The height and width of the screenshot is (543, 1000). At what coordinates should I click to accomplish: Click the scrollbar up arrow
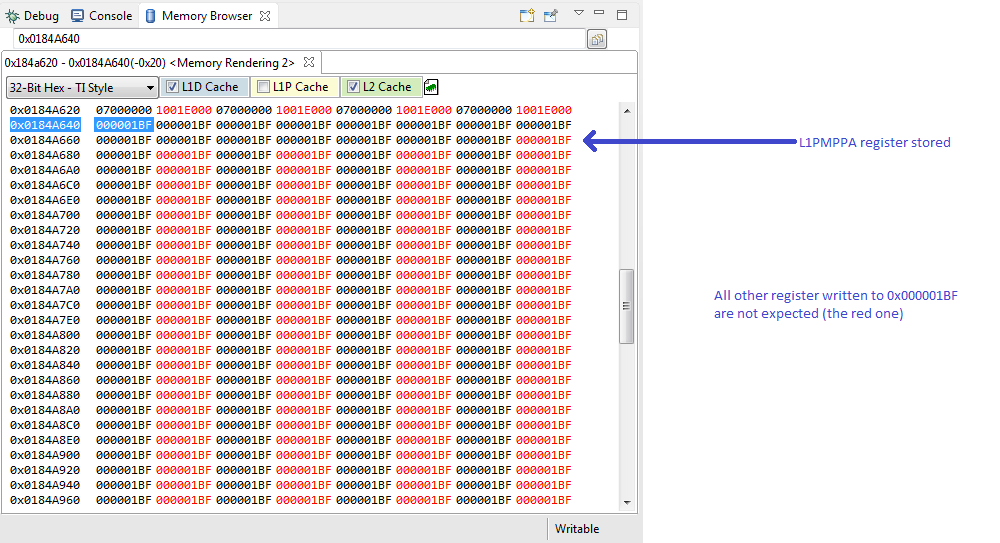(x=627, y=110)
